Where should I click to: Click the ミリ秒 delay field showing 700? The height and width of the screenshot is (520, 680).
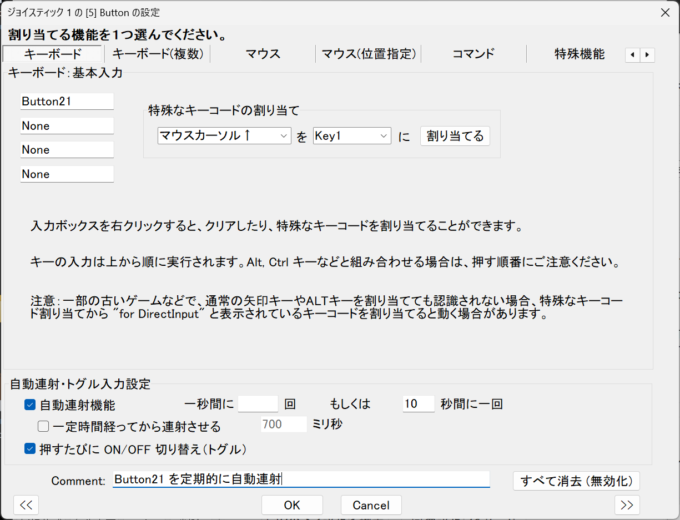coord(284,424)
